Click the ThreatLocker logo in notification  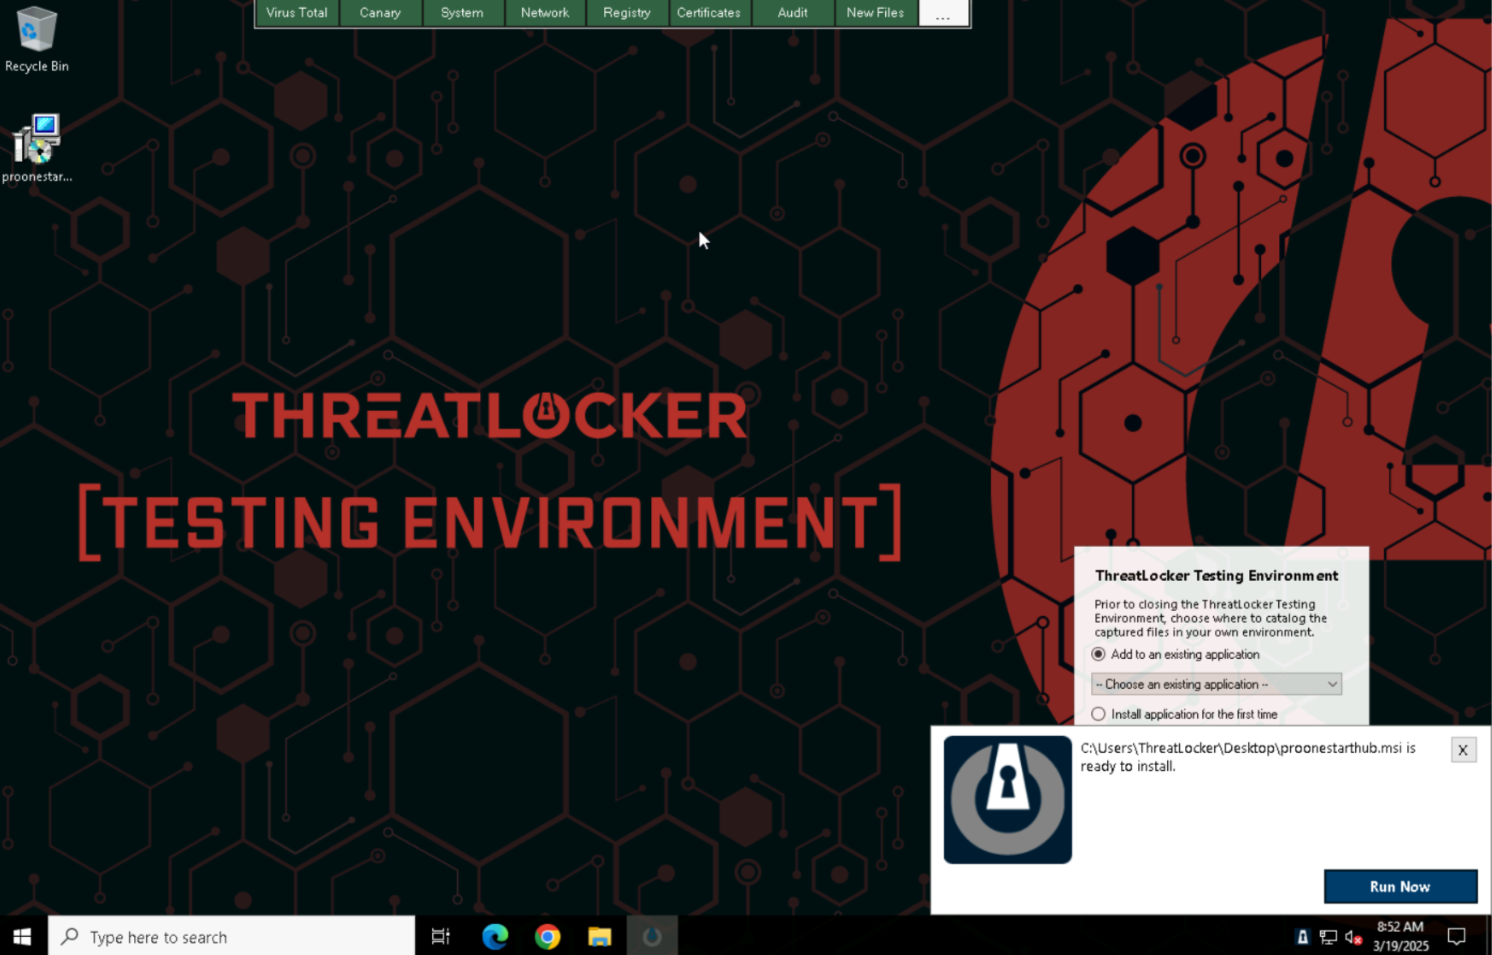(1008, 800)
